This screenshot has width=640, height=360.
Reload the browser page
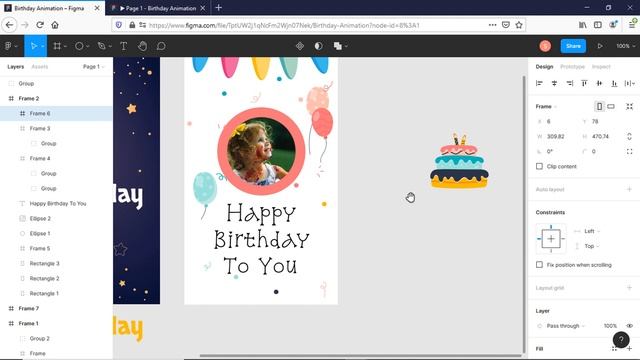click(40, 25)
